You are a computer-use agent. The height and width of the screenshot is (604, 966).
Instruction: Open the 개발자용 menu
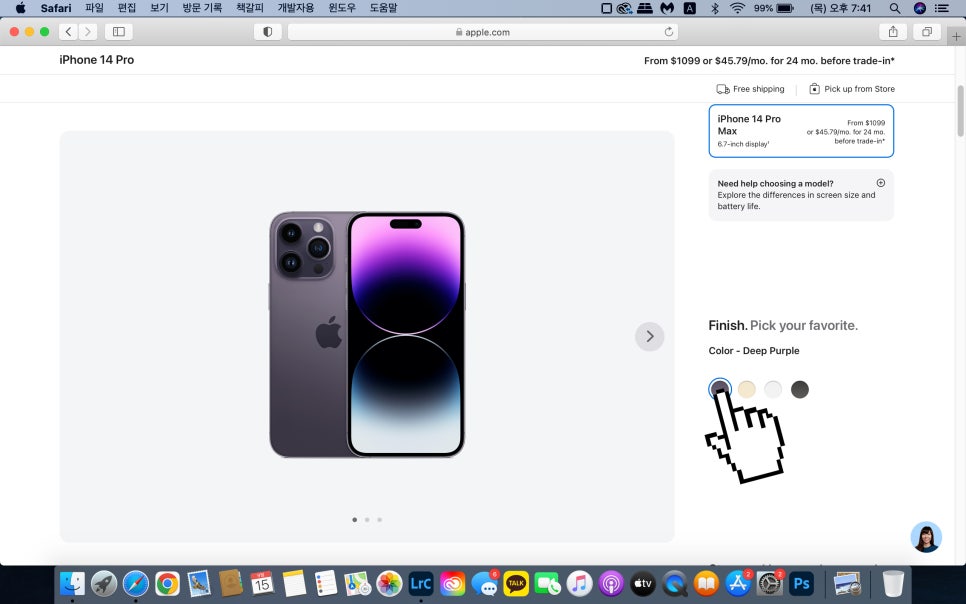296,8
